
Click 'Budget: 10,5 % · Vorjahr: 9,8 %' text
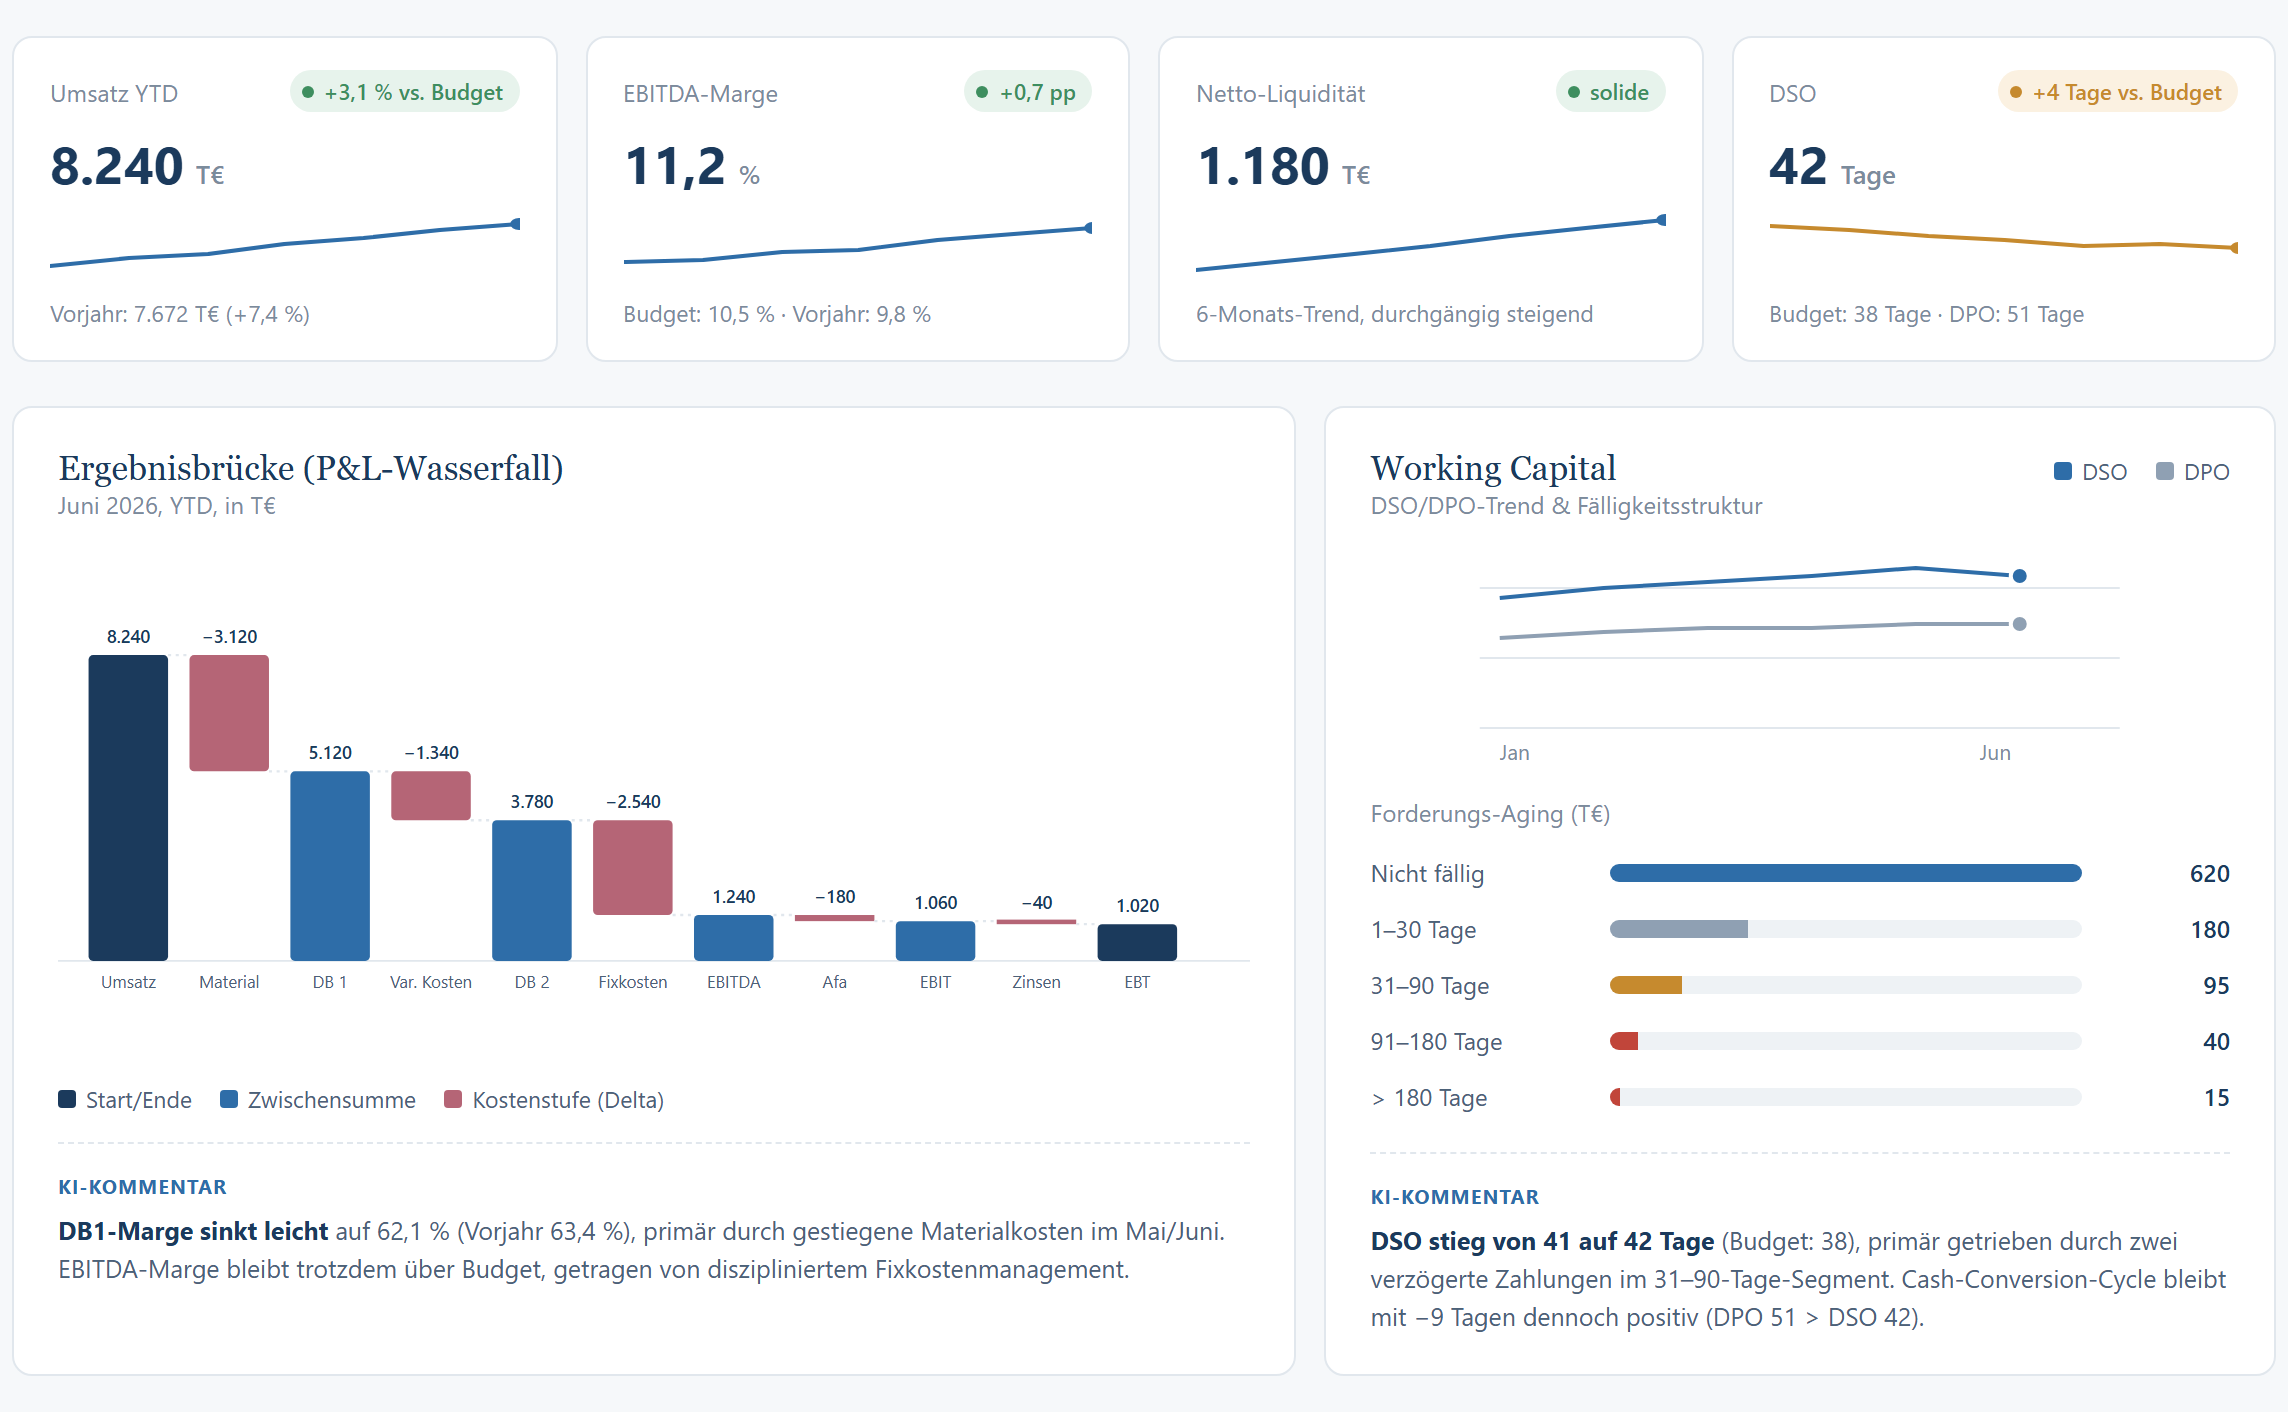pos(777,314)
